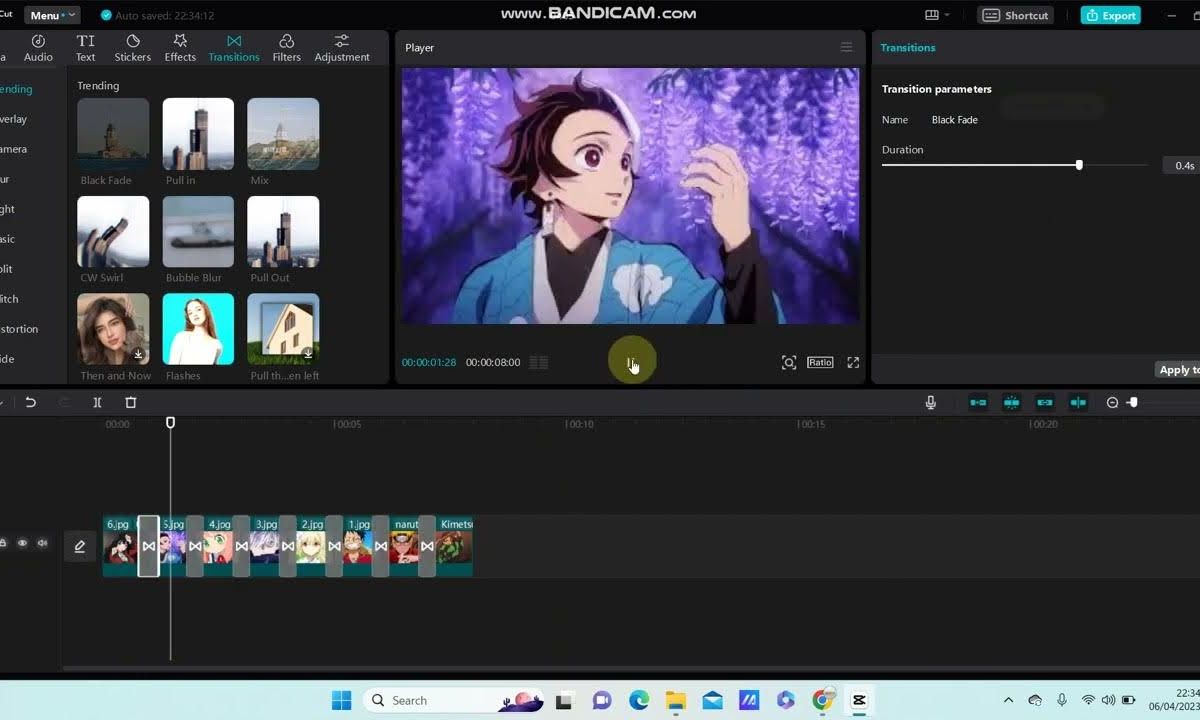Screen dimensions: 1200x720
Task: Show hidden icons in system tray
Action: click(x=1008, y=700)
